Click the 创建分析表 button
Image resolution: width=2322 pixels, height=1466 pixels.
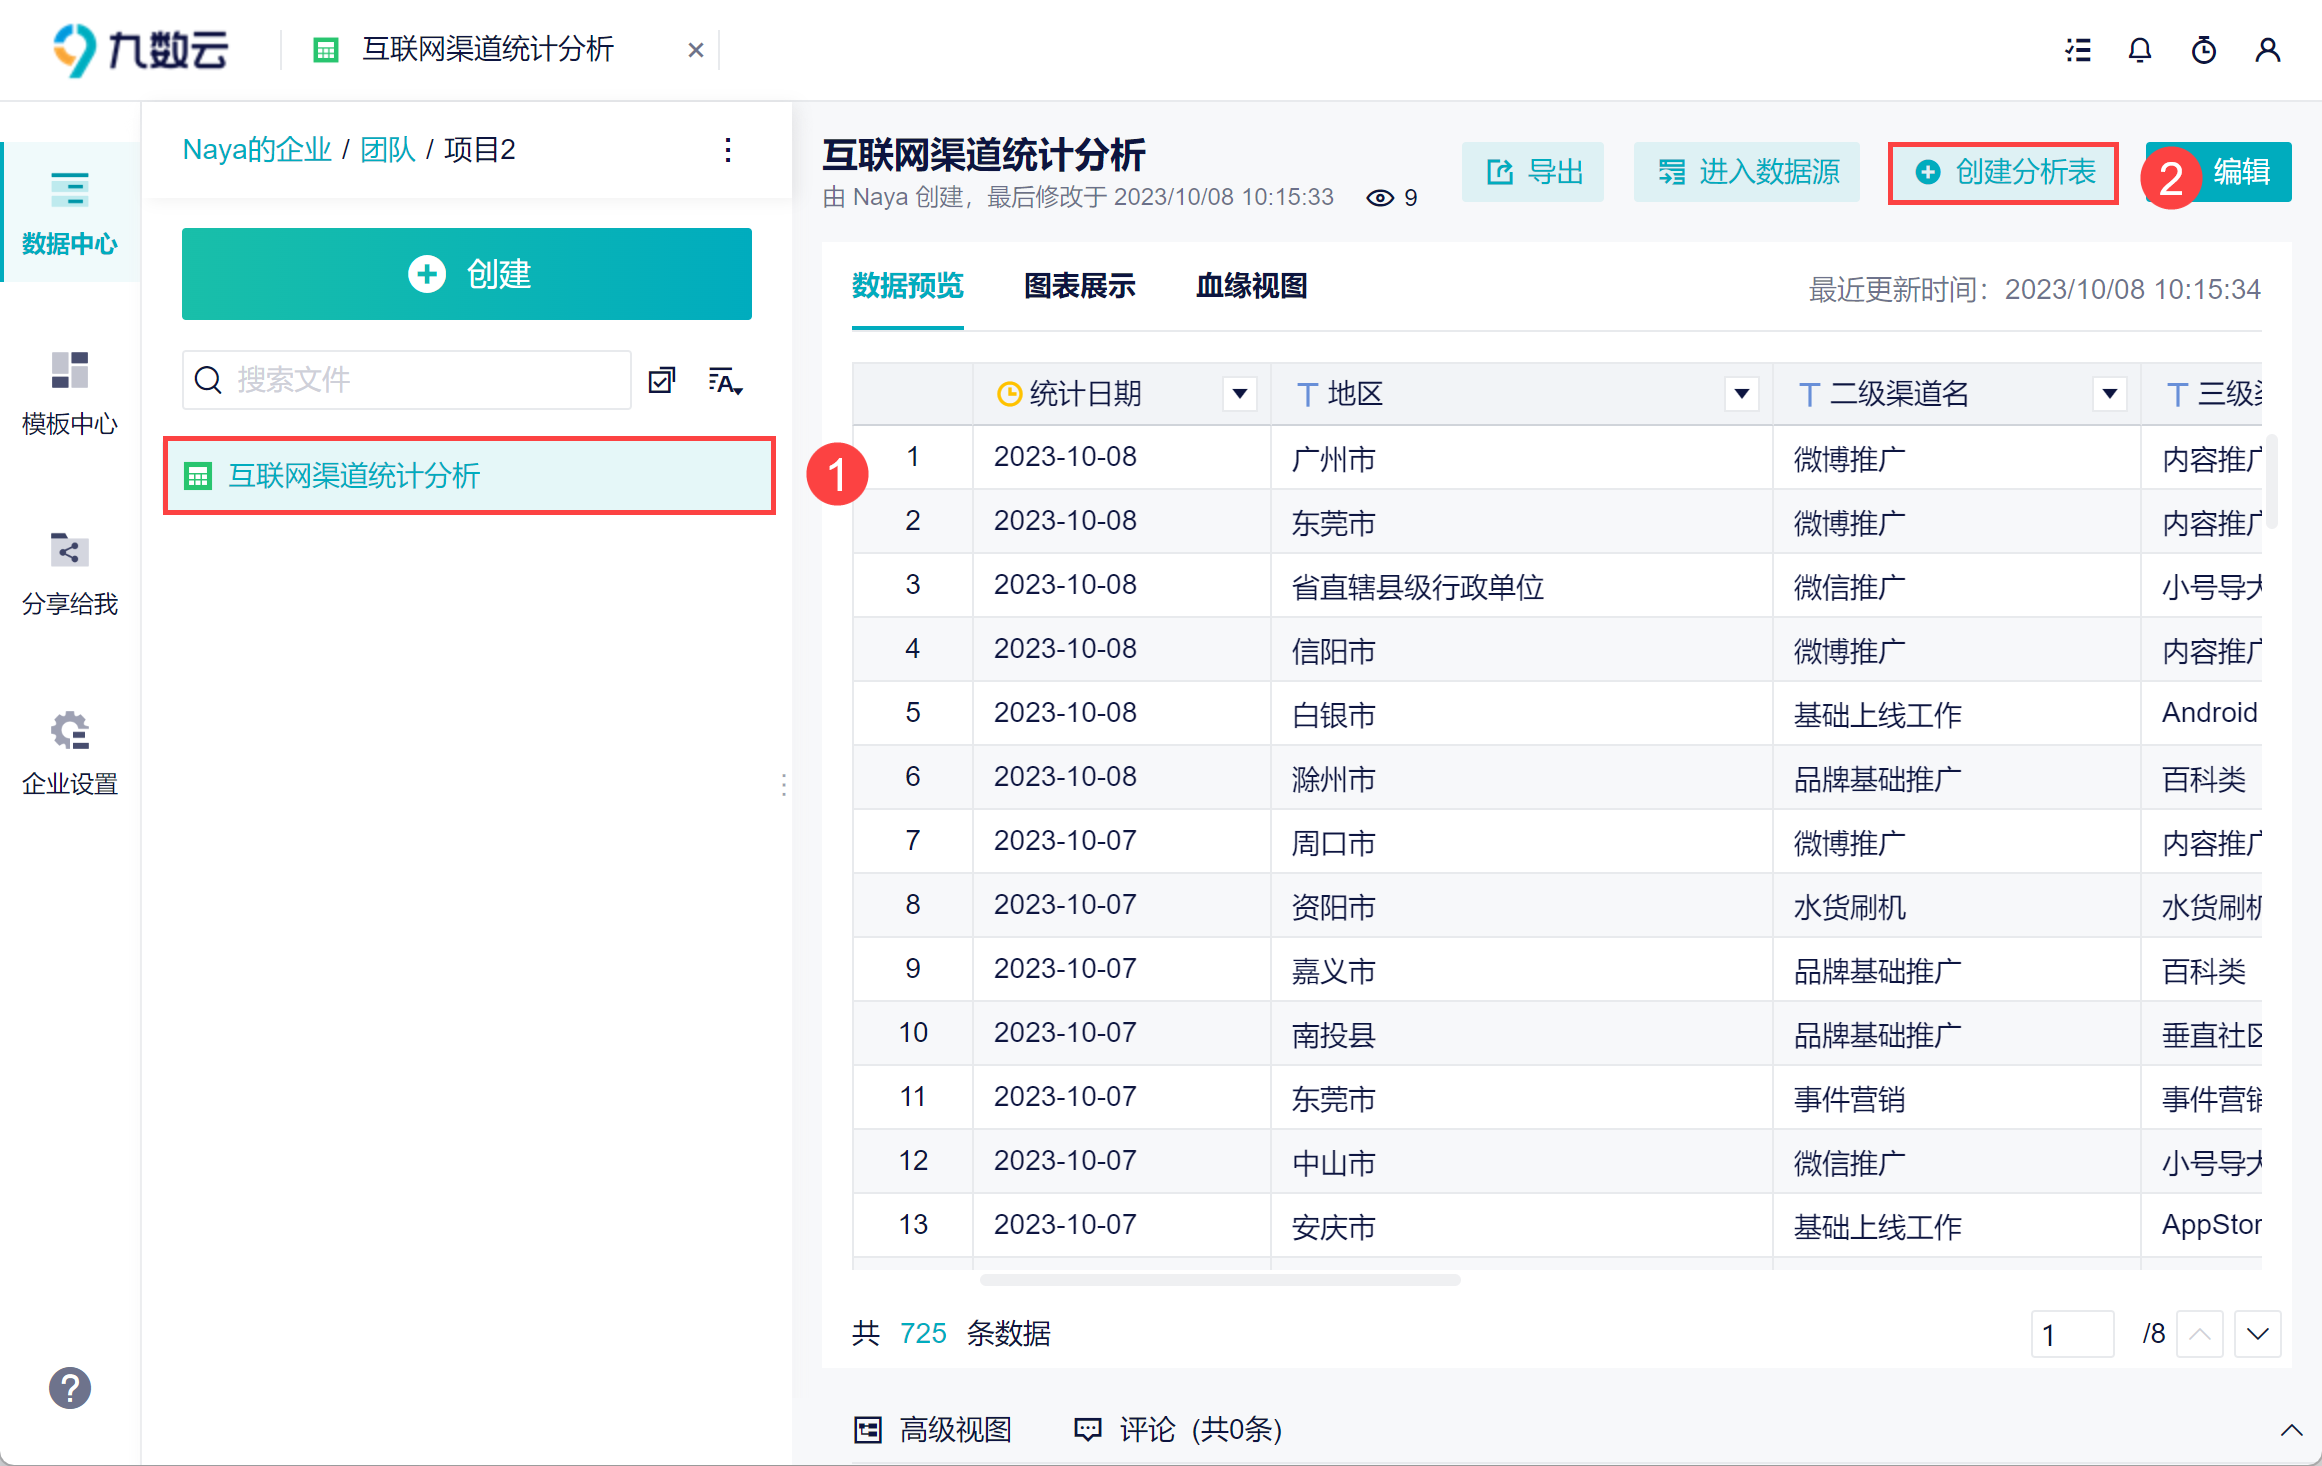pos(2003,173)
